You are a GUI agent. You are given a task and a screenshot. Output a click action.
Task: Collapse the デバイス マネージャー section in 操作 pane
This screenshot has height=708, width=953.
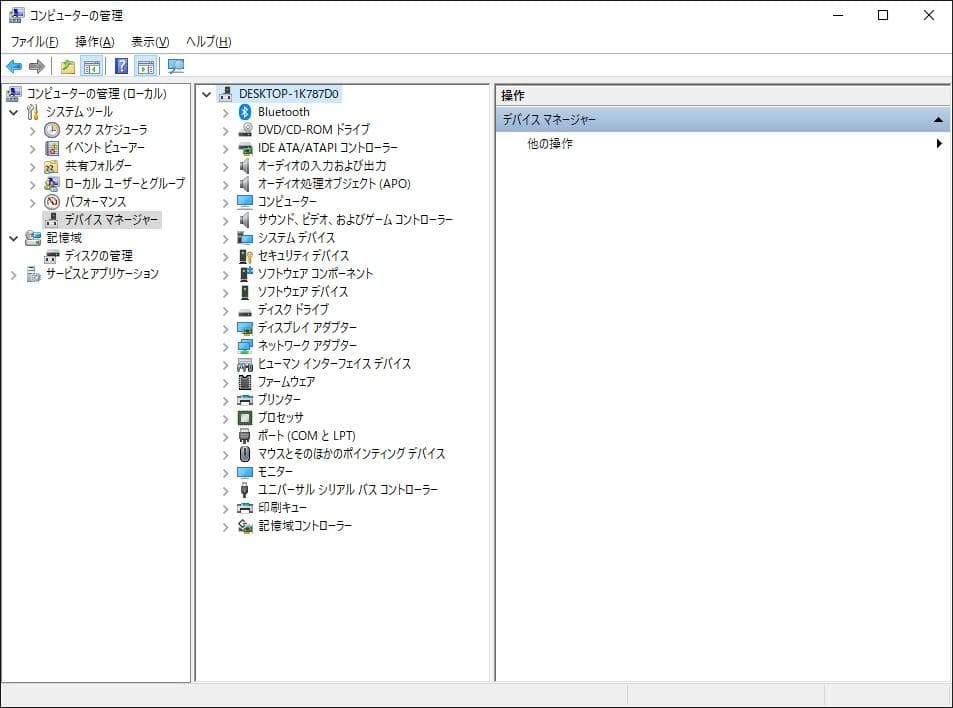point(938,119)
